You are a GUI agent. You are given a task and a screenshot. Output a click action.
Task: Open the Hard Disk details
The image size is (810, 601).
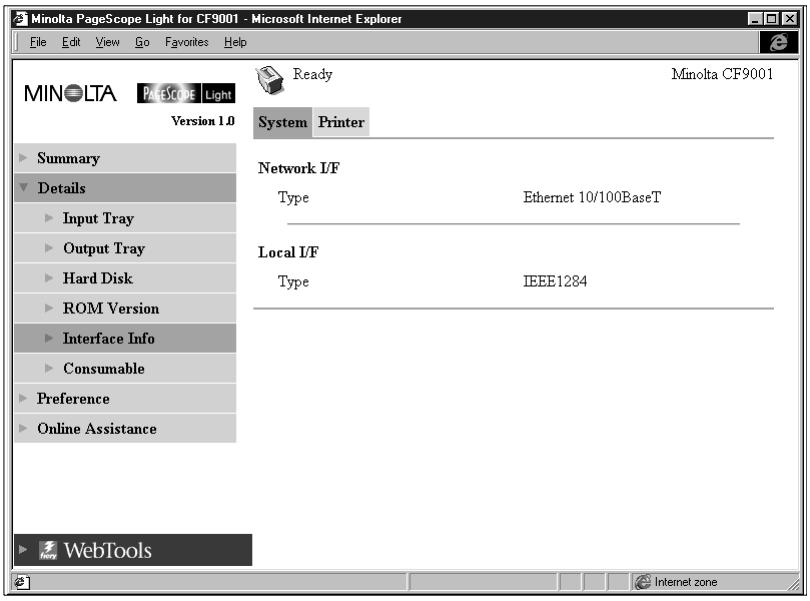125,278
